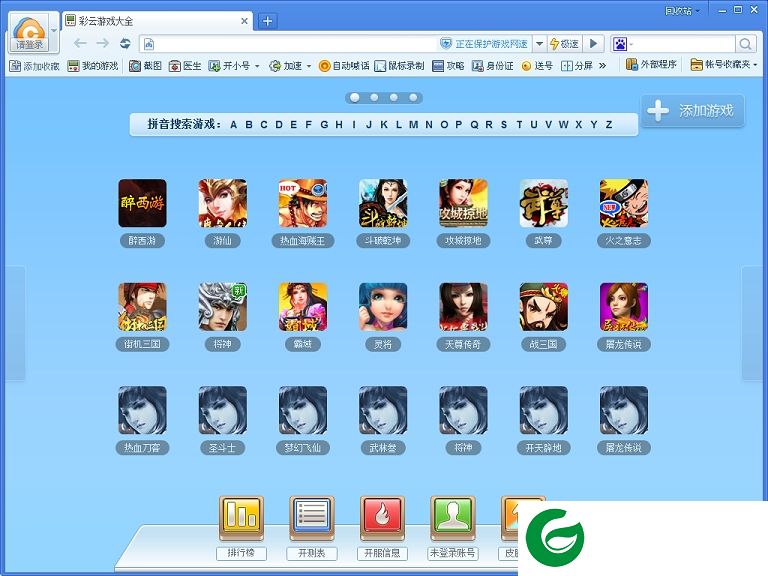The height and width of the screenshot is (576, 768).
Task: Click 添加收藏 to add a bookmark
Action: (x=34, y=66)
